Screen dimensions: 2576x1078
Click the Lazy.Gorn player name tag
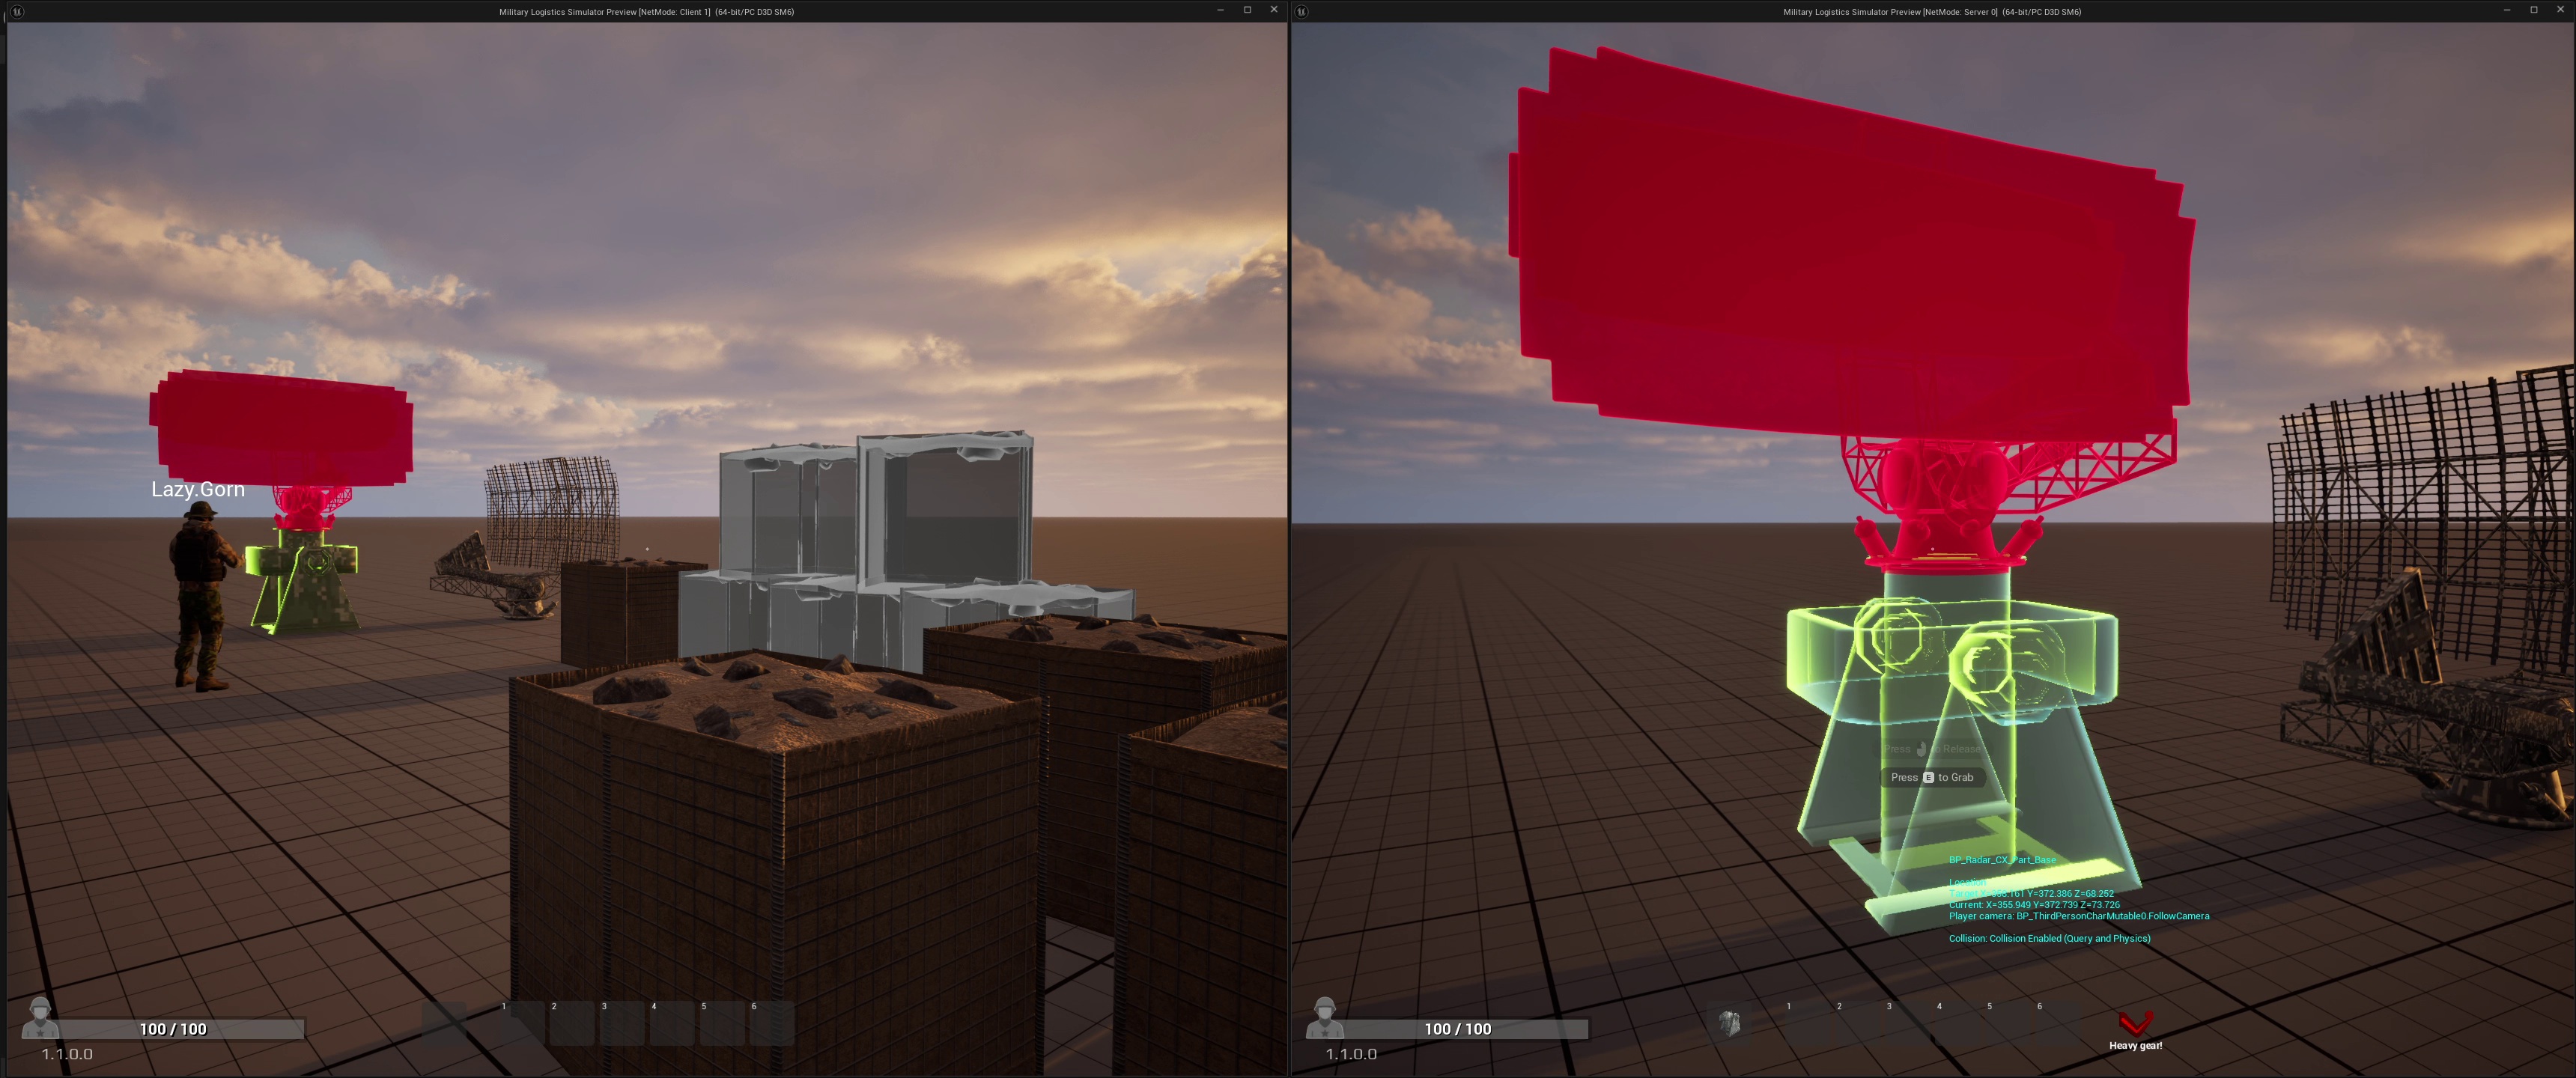[x=198, y=489]
